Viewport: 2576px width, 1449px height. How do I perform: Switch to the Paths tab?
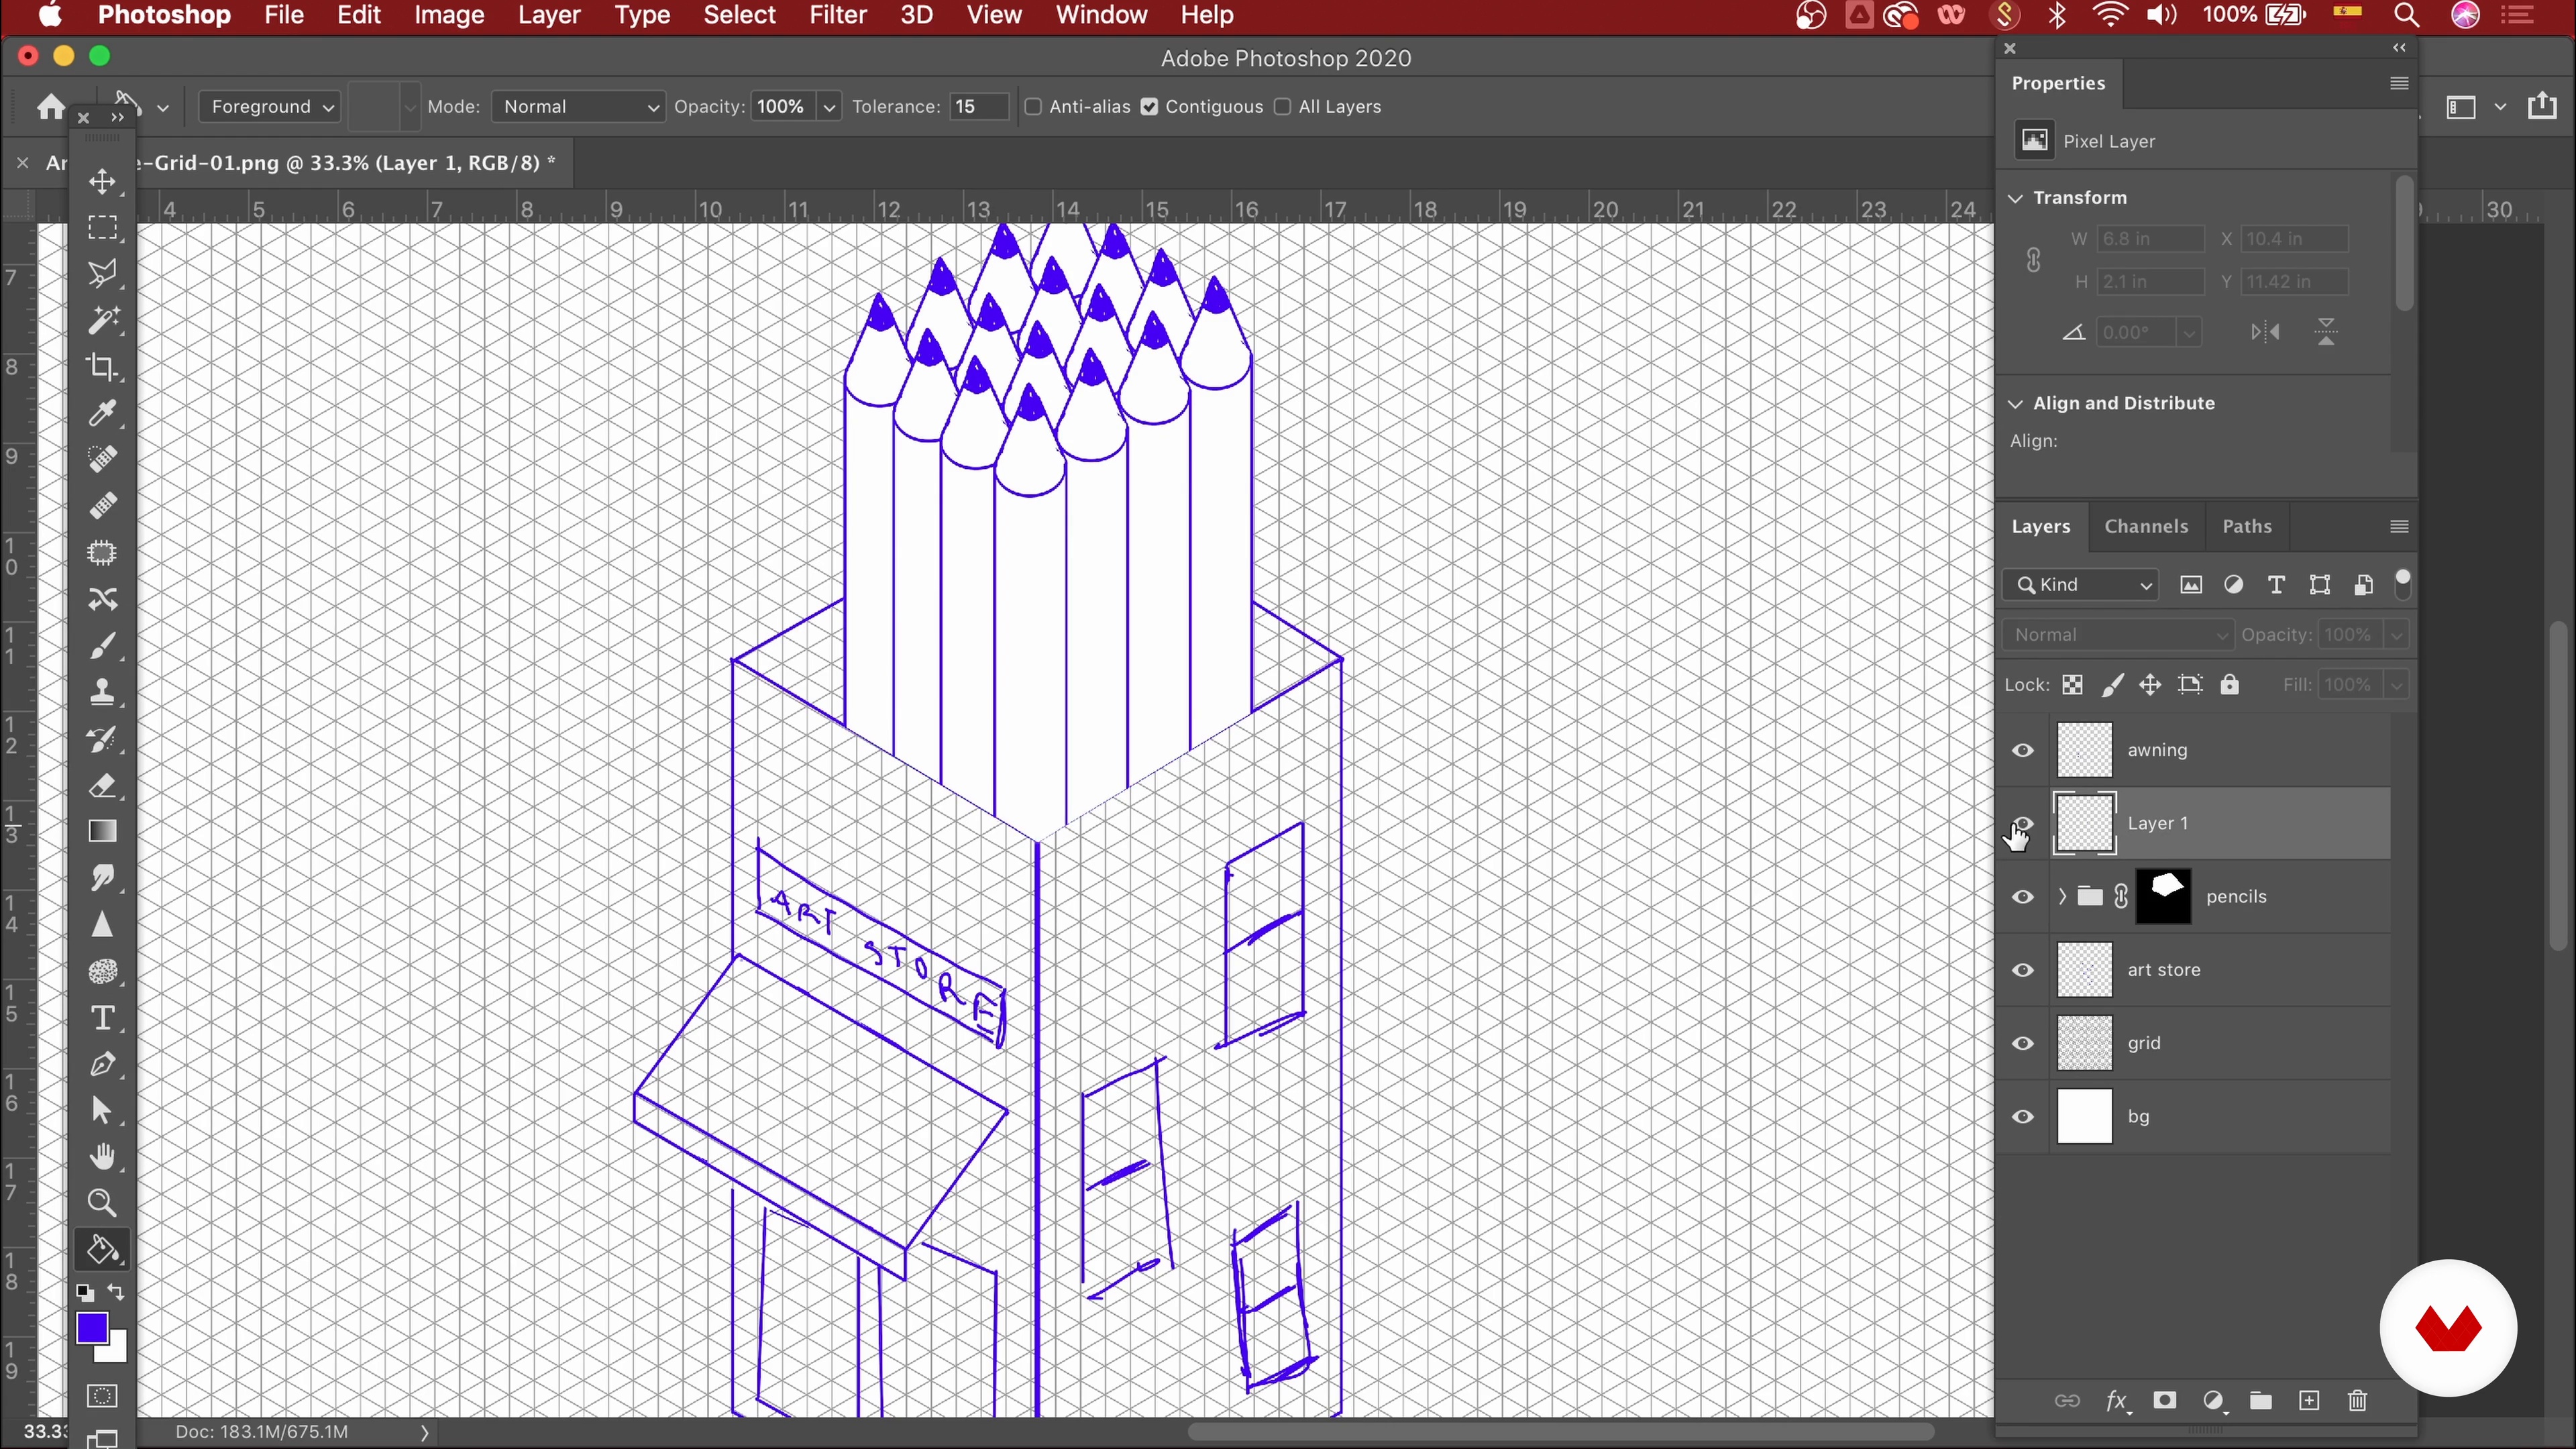pos(2247,526)
